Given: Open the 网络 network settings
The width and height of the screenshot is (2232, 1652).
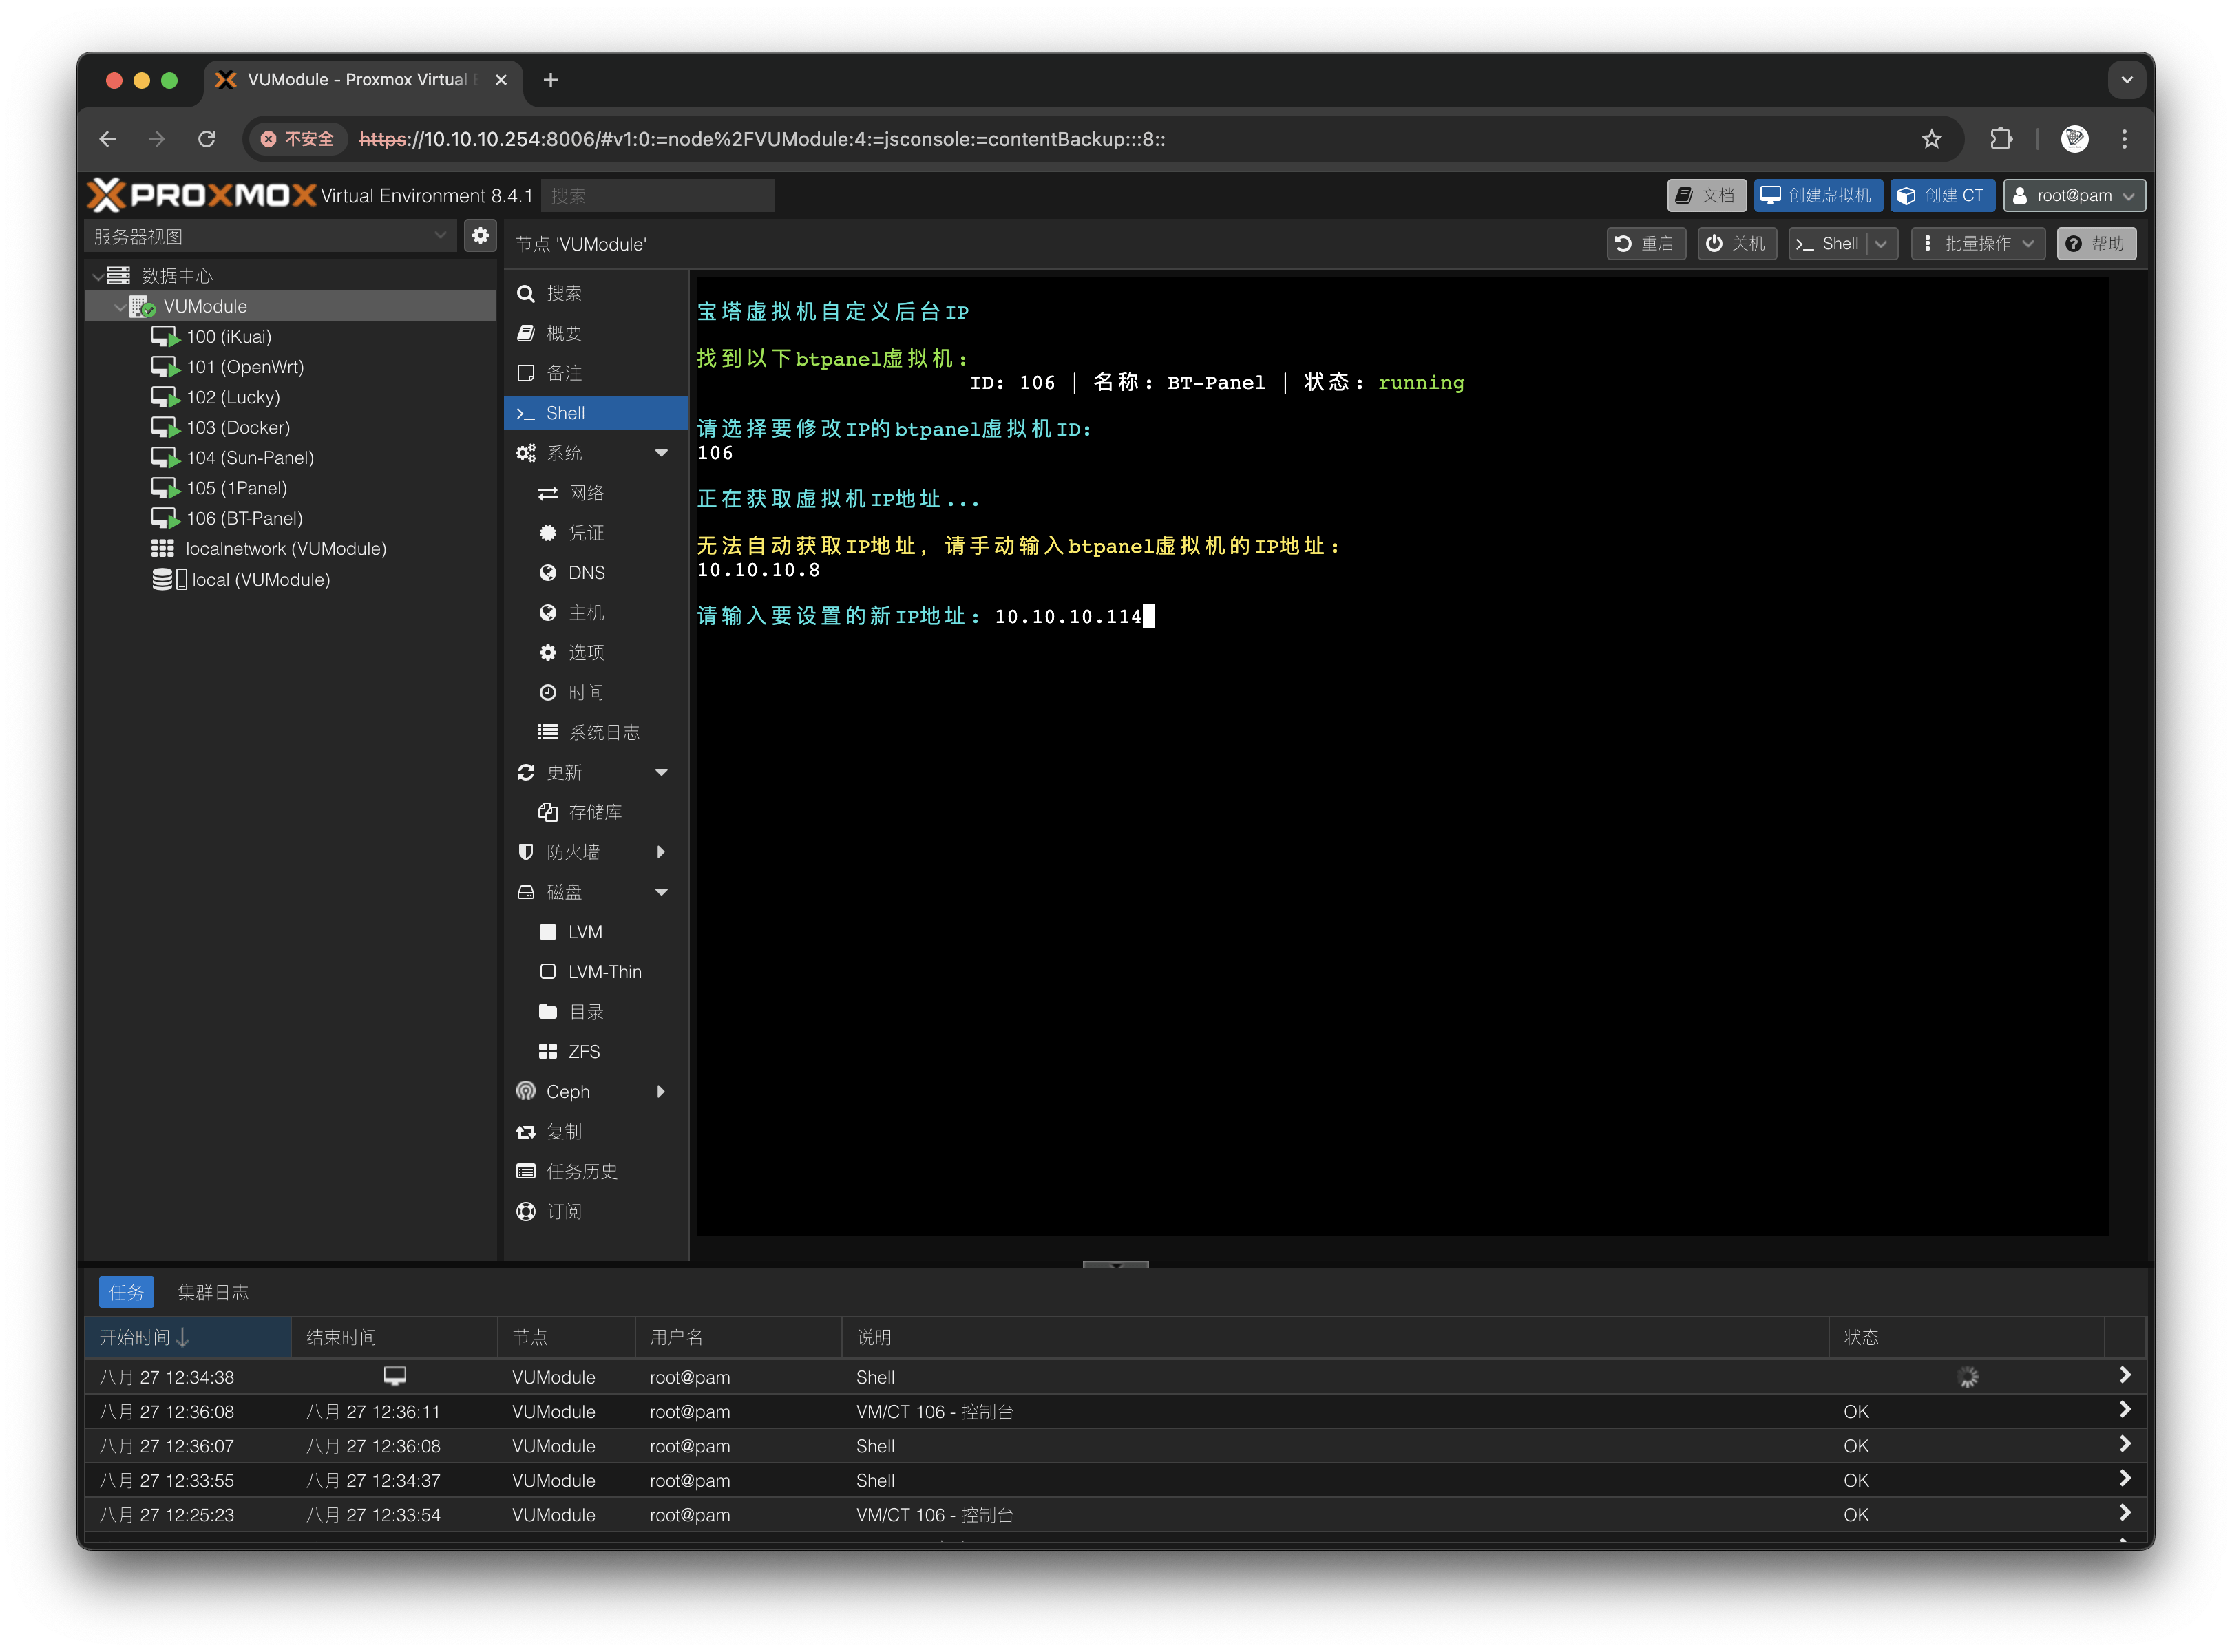Looking at the screenshot, I should [x=586, y=493].
